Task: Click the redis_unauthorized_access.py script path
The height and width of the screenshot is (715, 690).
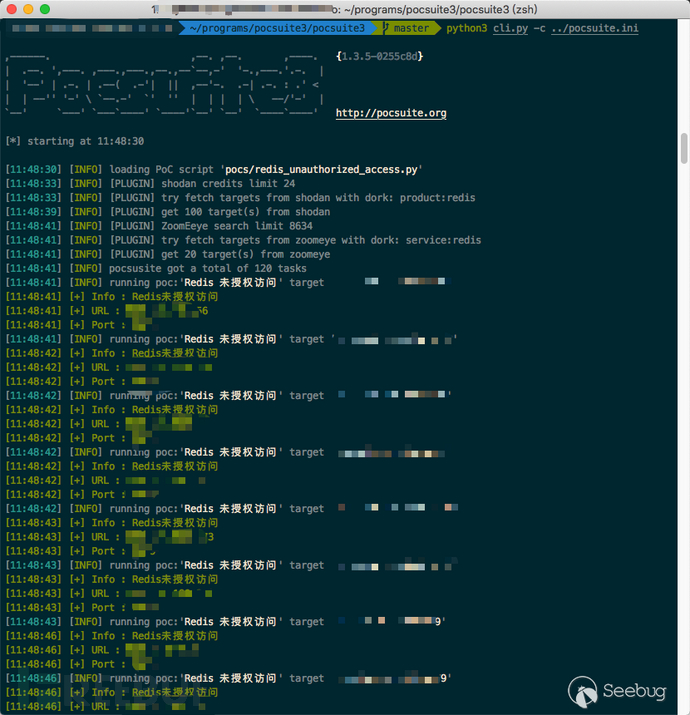Action: [321, 170]
